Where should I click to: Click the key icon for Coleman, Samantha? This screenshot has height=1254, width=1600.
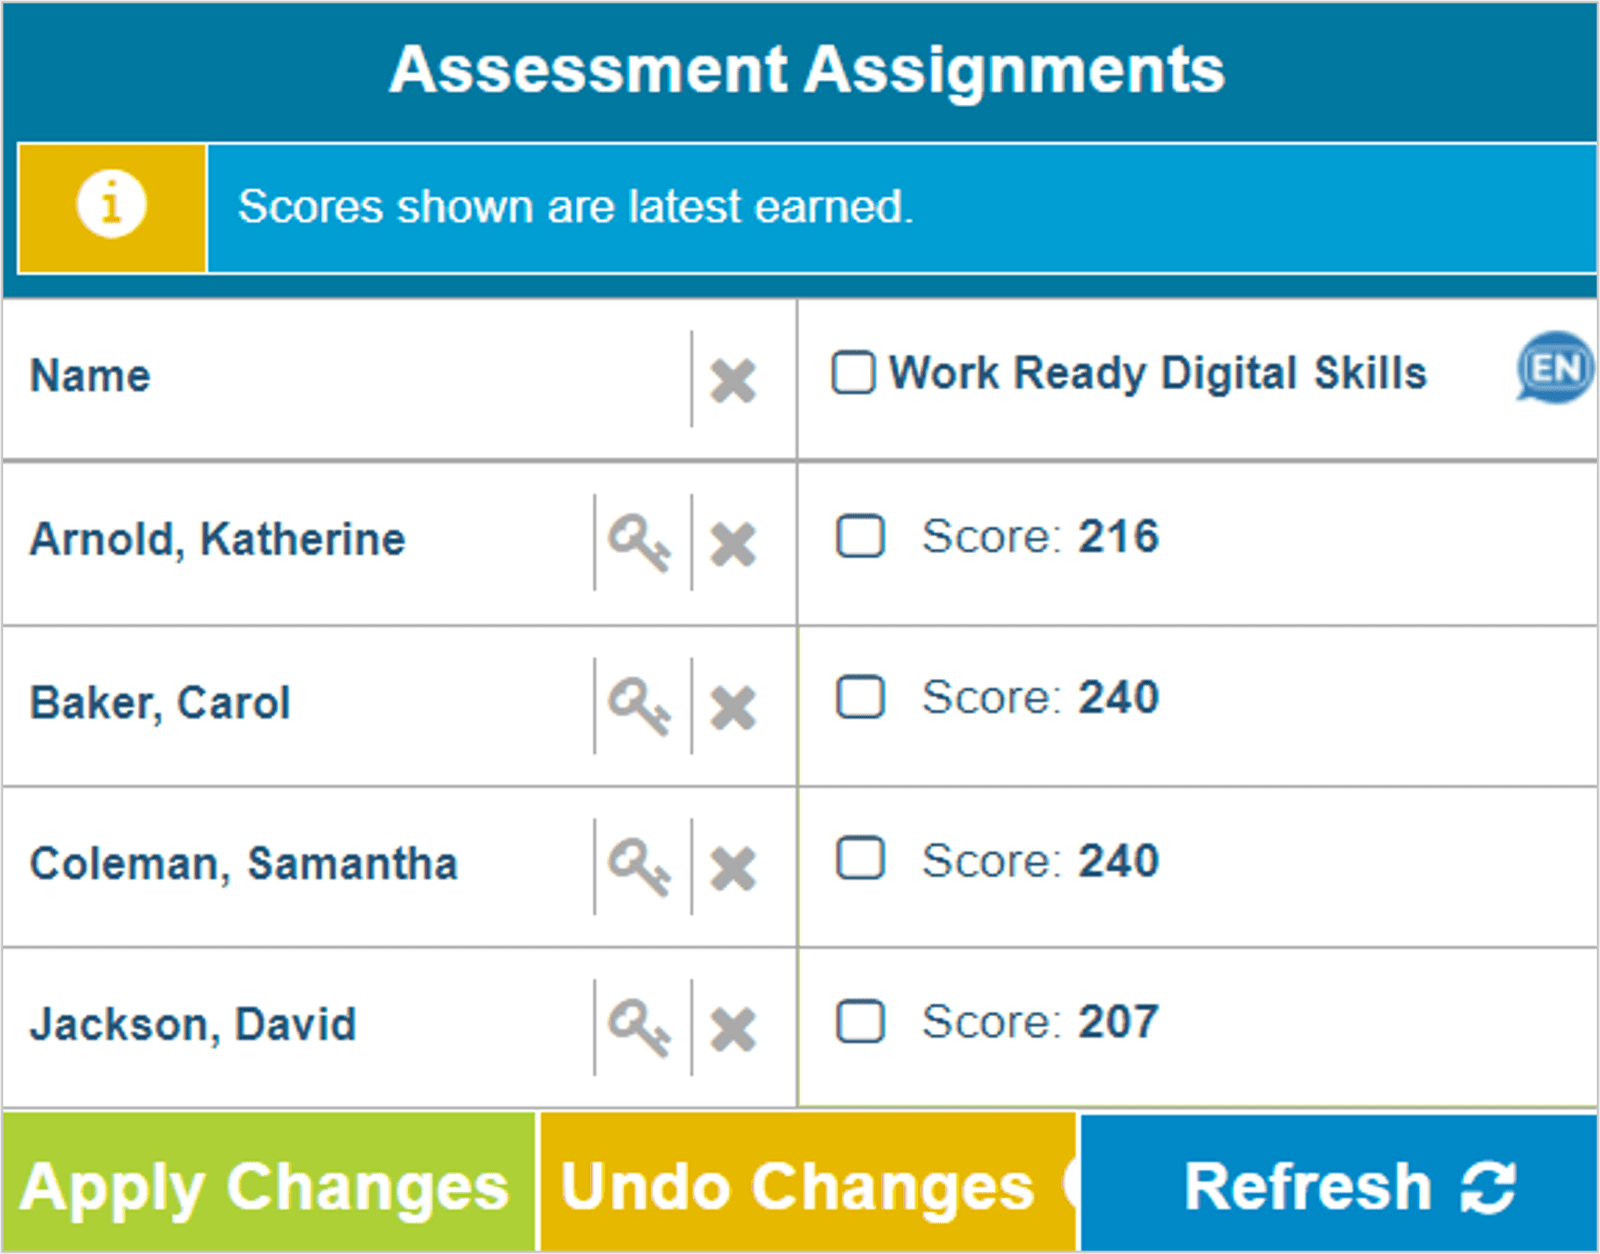640,866
